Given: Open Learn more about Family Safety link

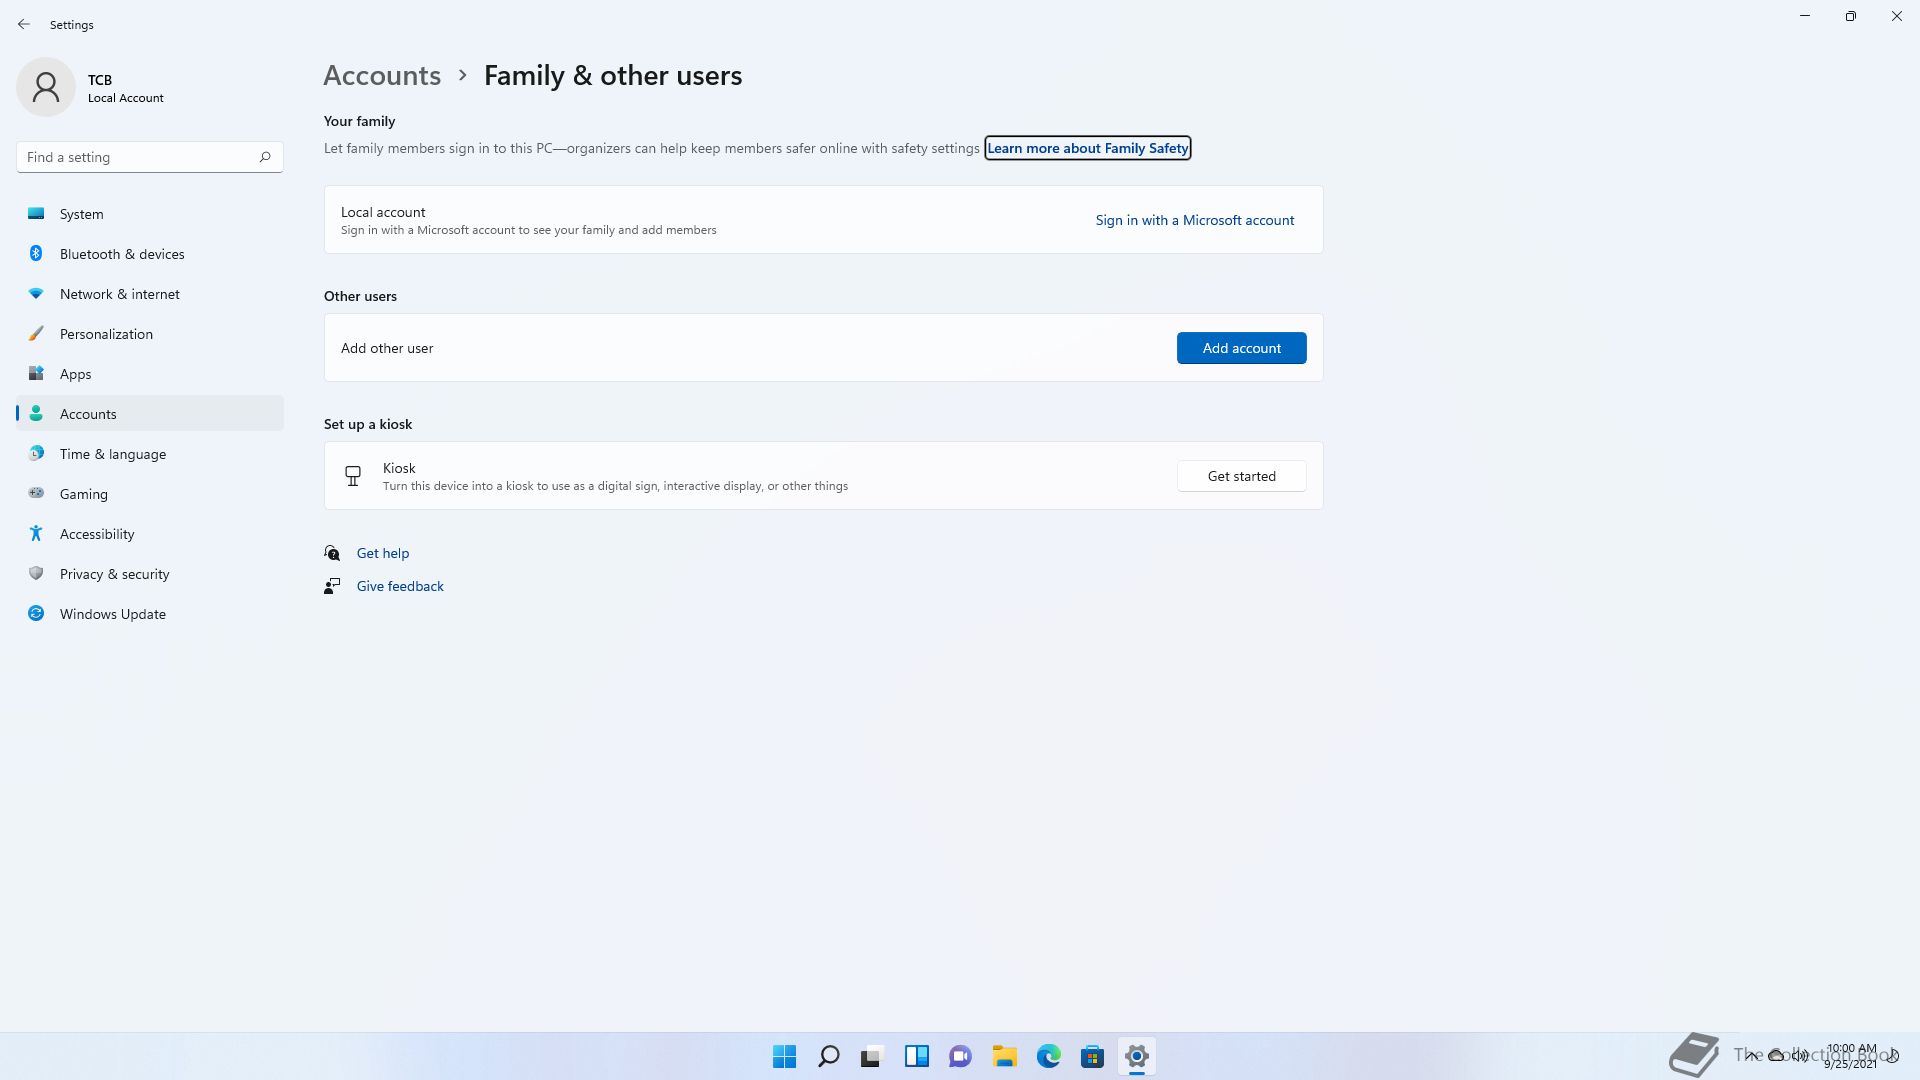Looking at the screenshot, I should click(1087, 148).
